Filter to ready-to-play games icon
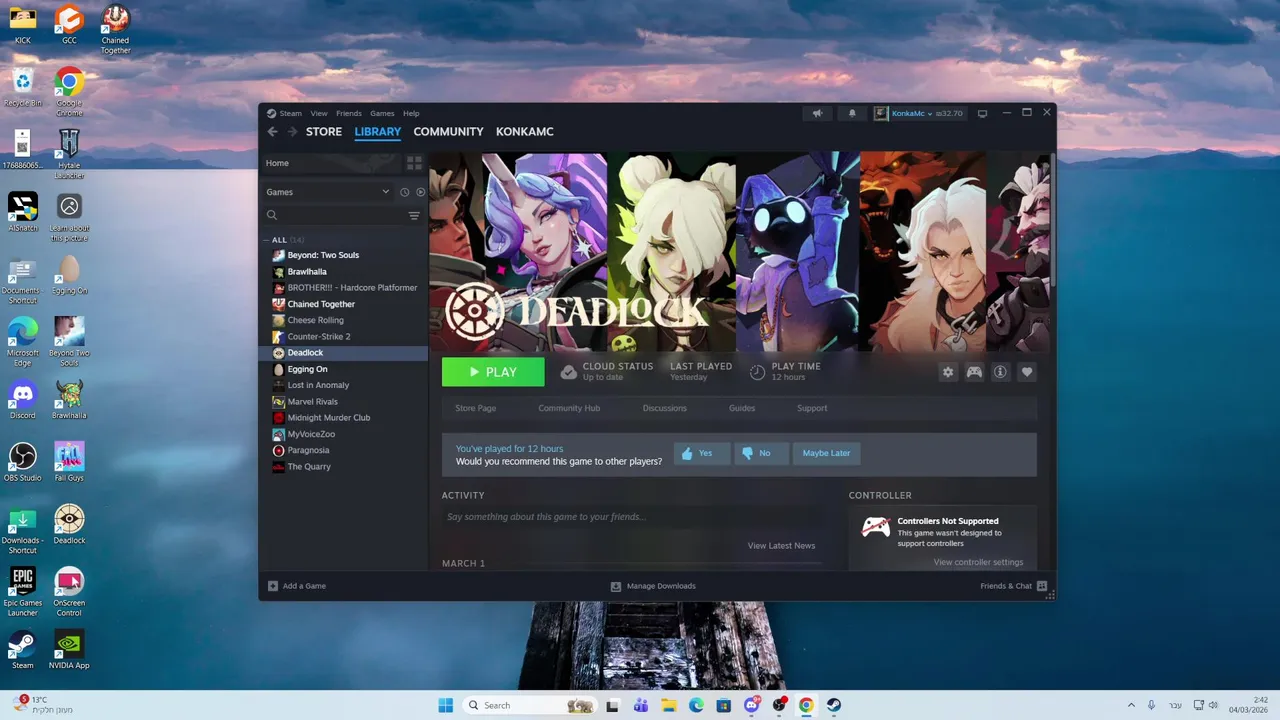1280x720 pixels. [x=420, y=192]
